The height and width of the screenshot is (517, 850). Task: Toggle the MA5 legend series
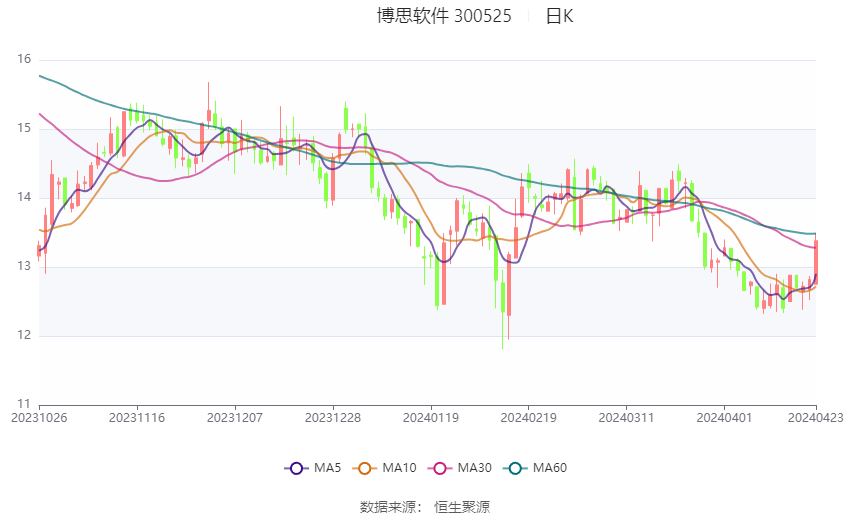click(313, 468)
